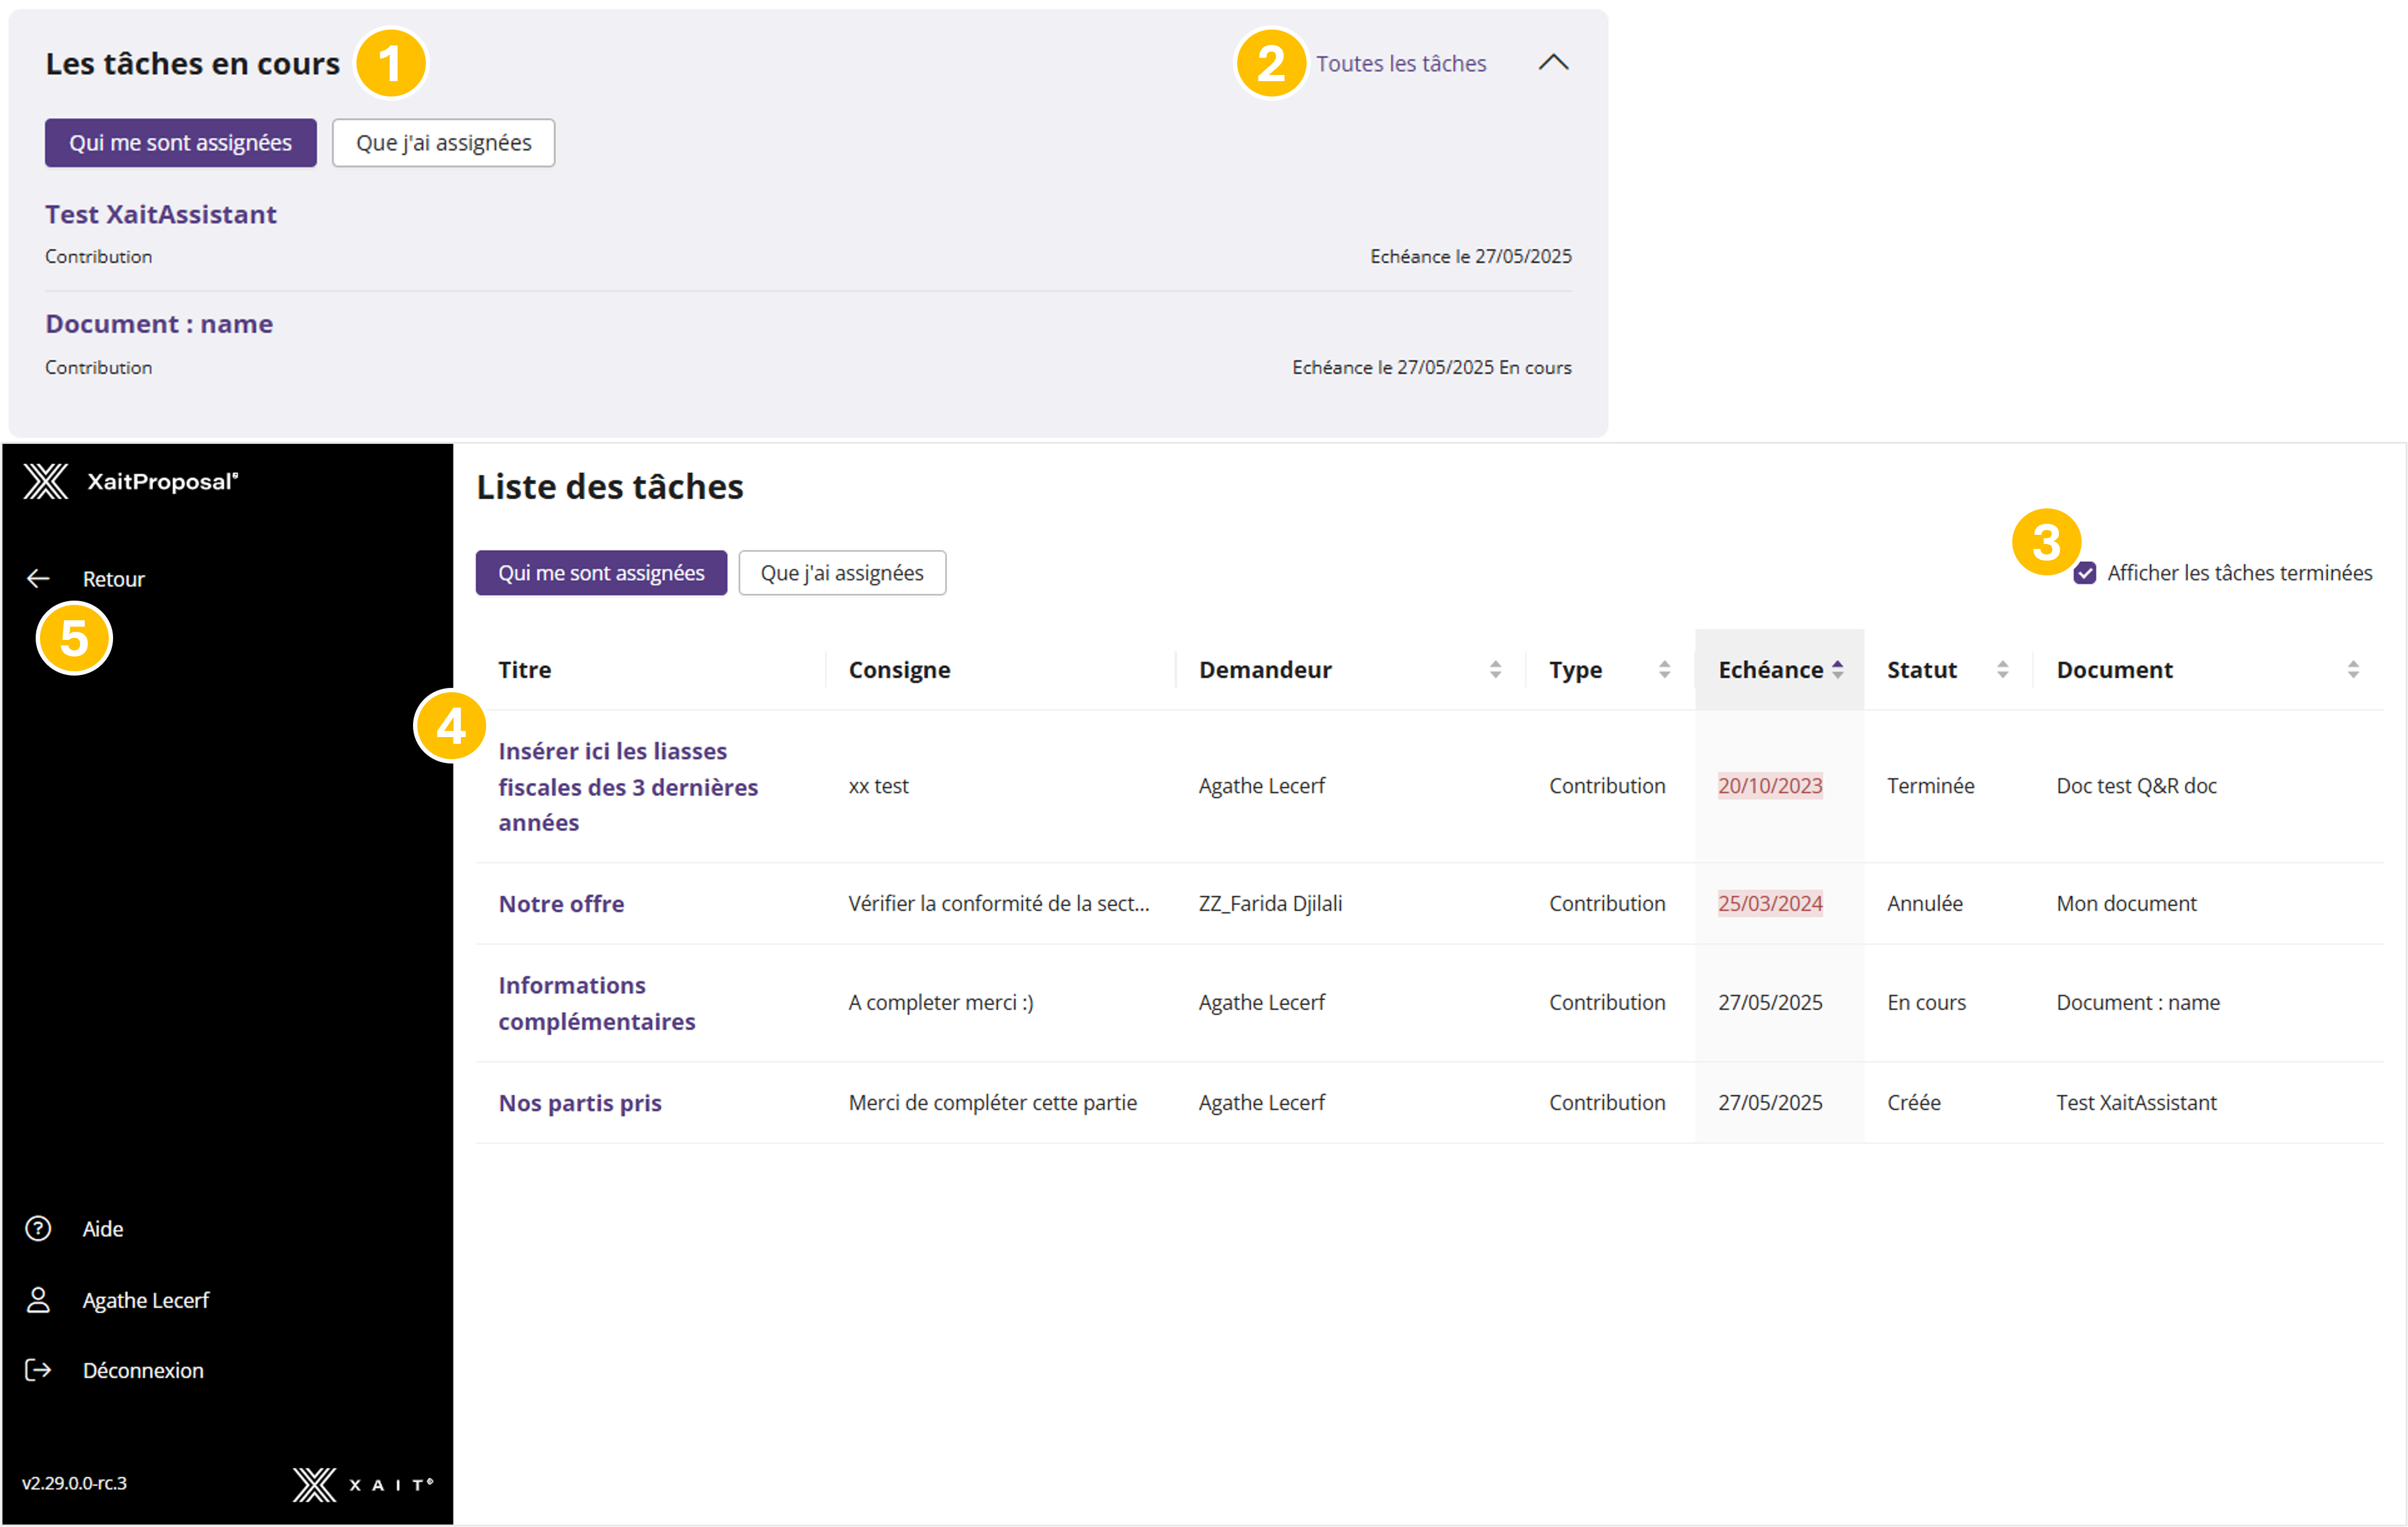
Task: Click the Agathe Lecerf user profile icon
Action: [38, 1300]
